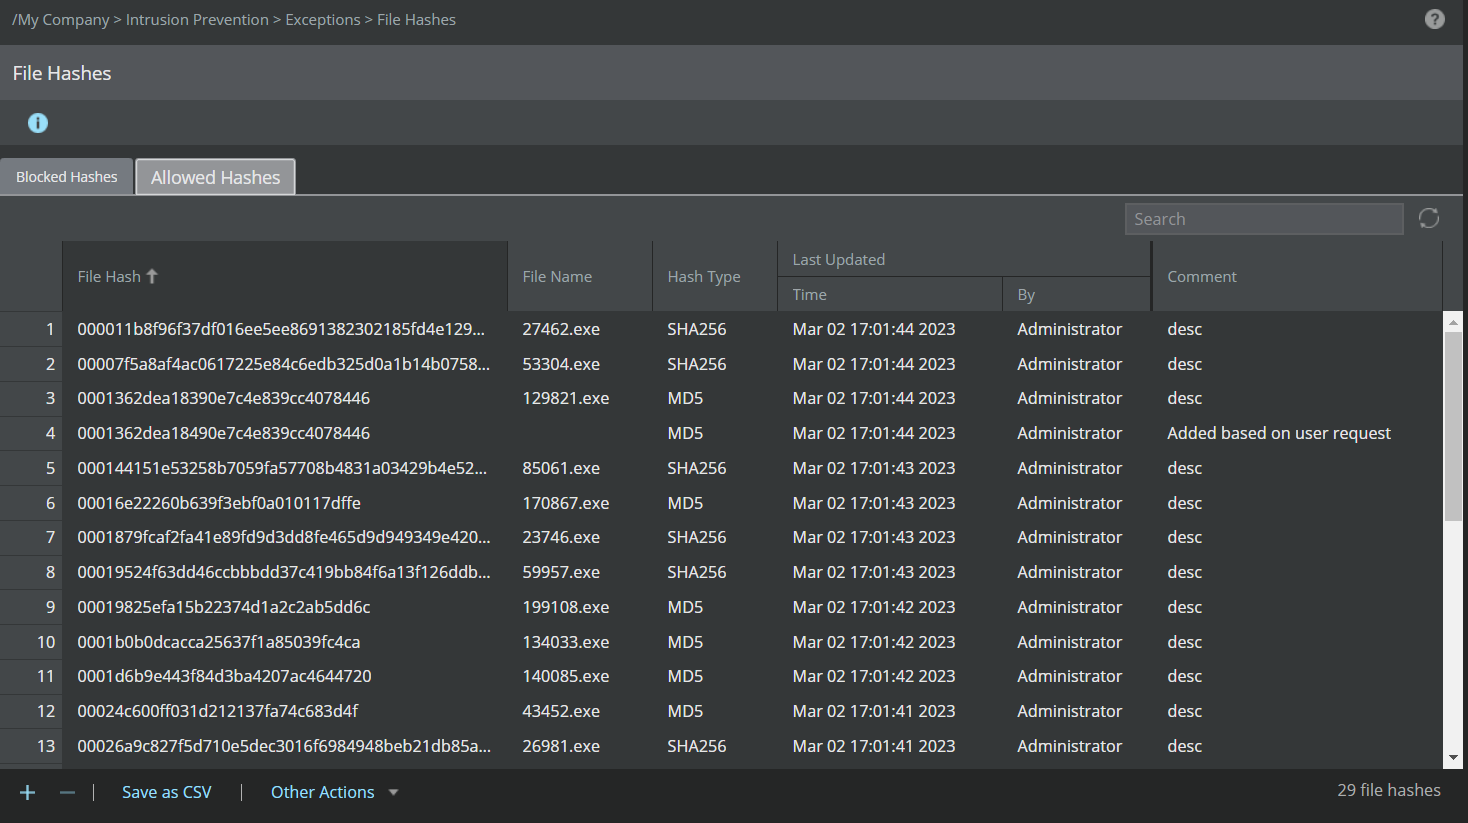Select the Allowed Hashes tab

click(x=216, y=177)
